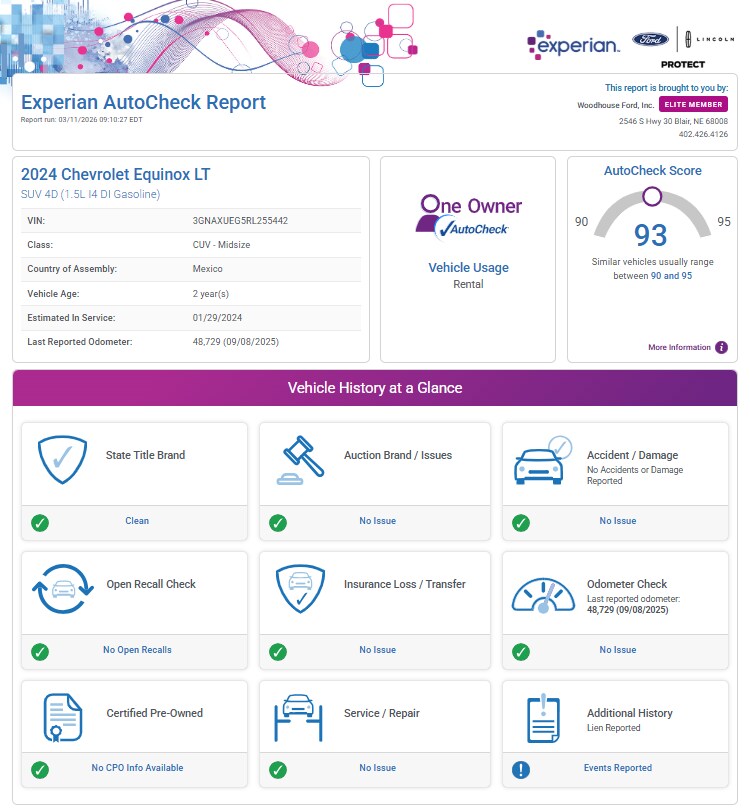Image resolution: width=750 pixels, height=812 pixels.
Task: Click the Experian AutoCheck Report heading
Action: point(143,103)
